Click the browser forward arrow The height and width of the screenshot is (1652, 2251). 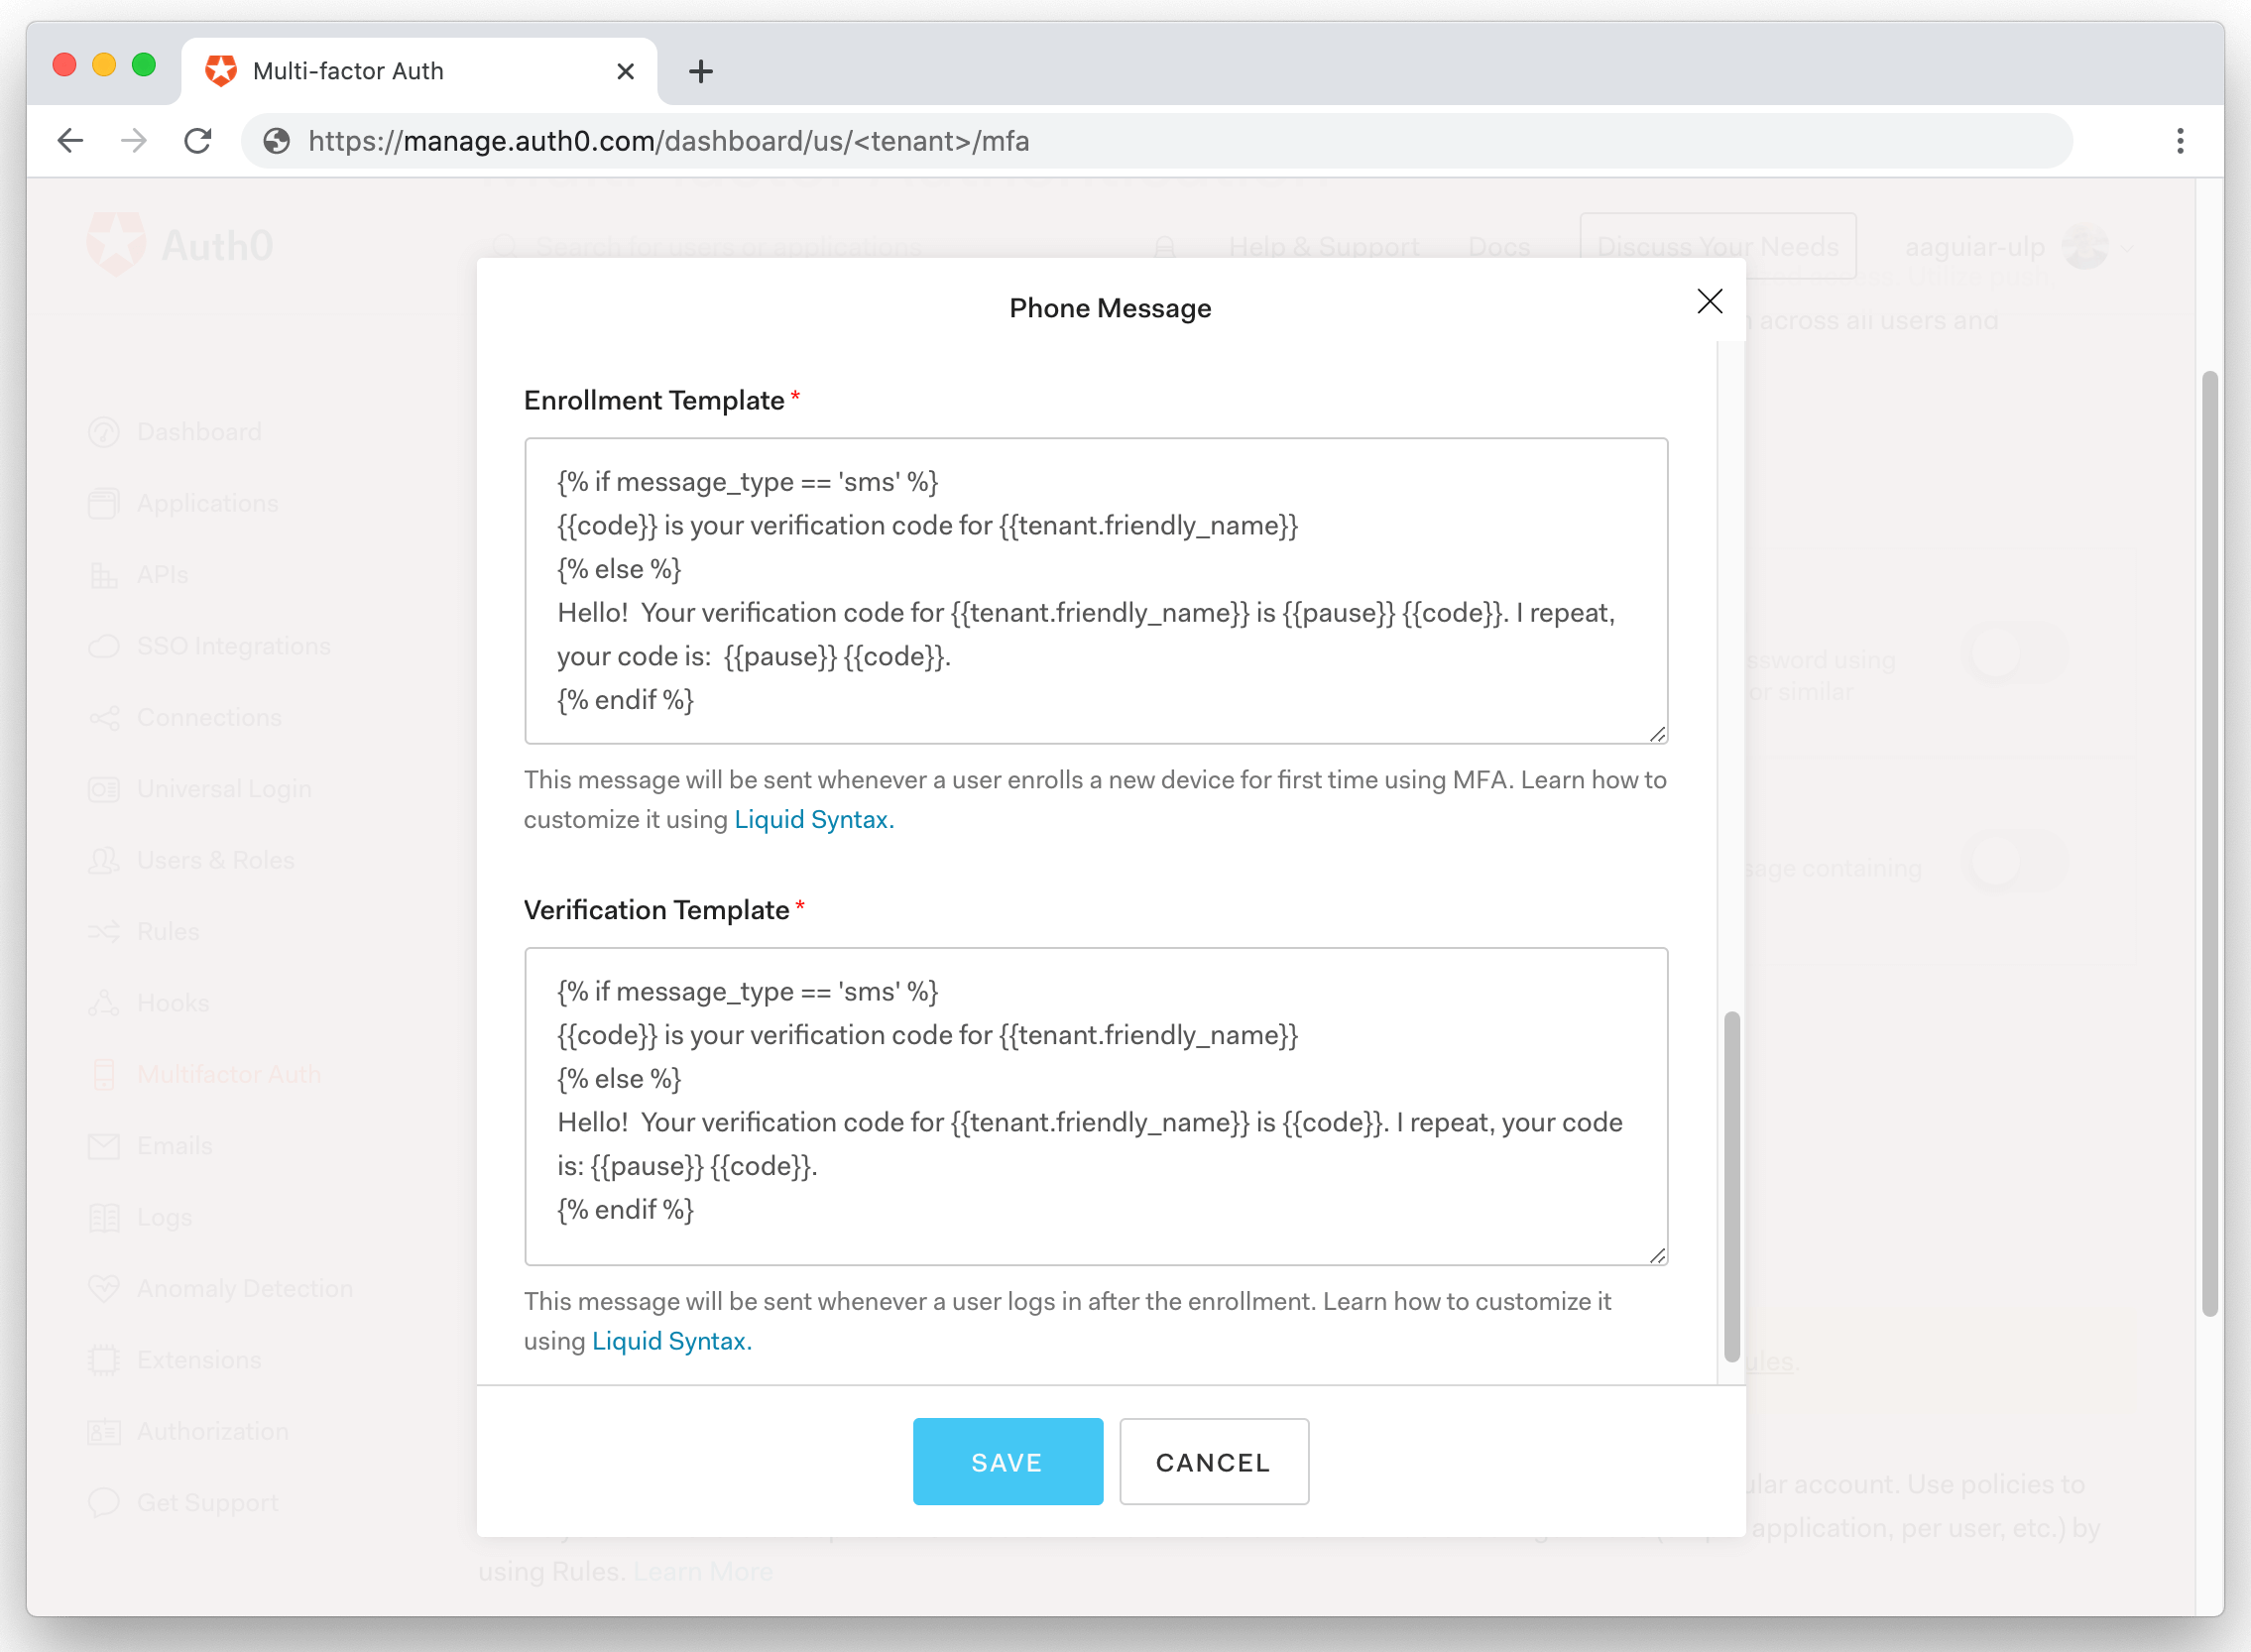(133, 141)
